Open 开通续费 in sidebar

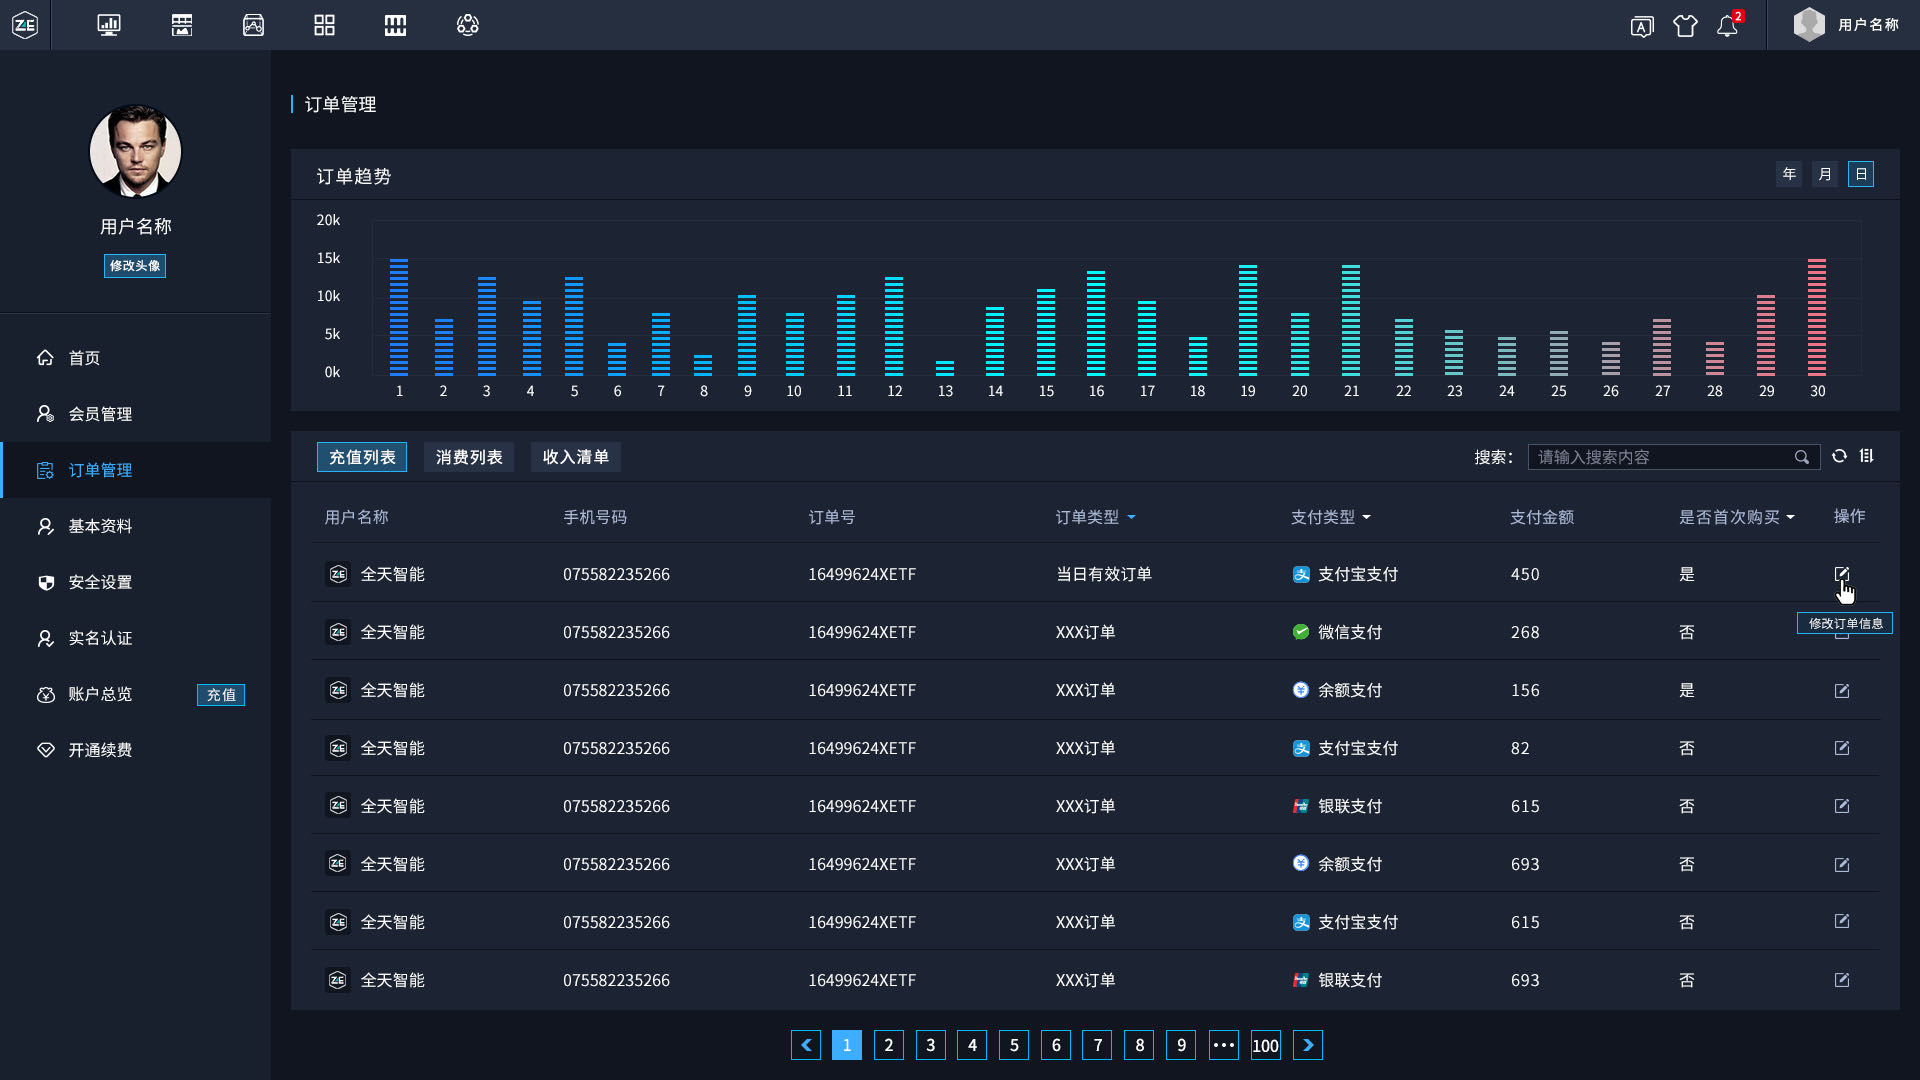(136, 750)
